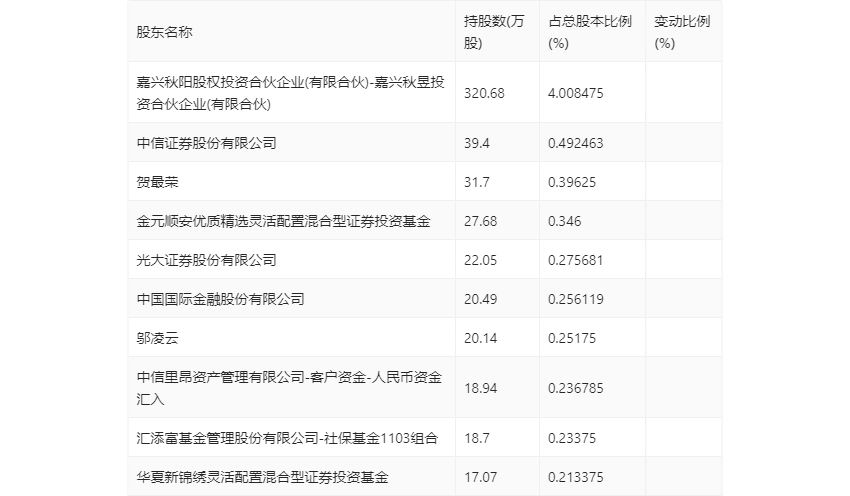Click holding value 27.68

pos(480,221)
